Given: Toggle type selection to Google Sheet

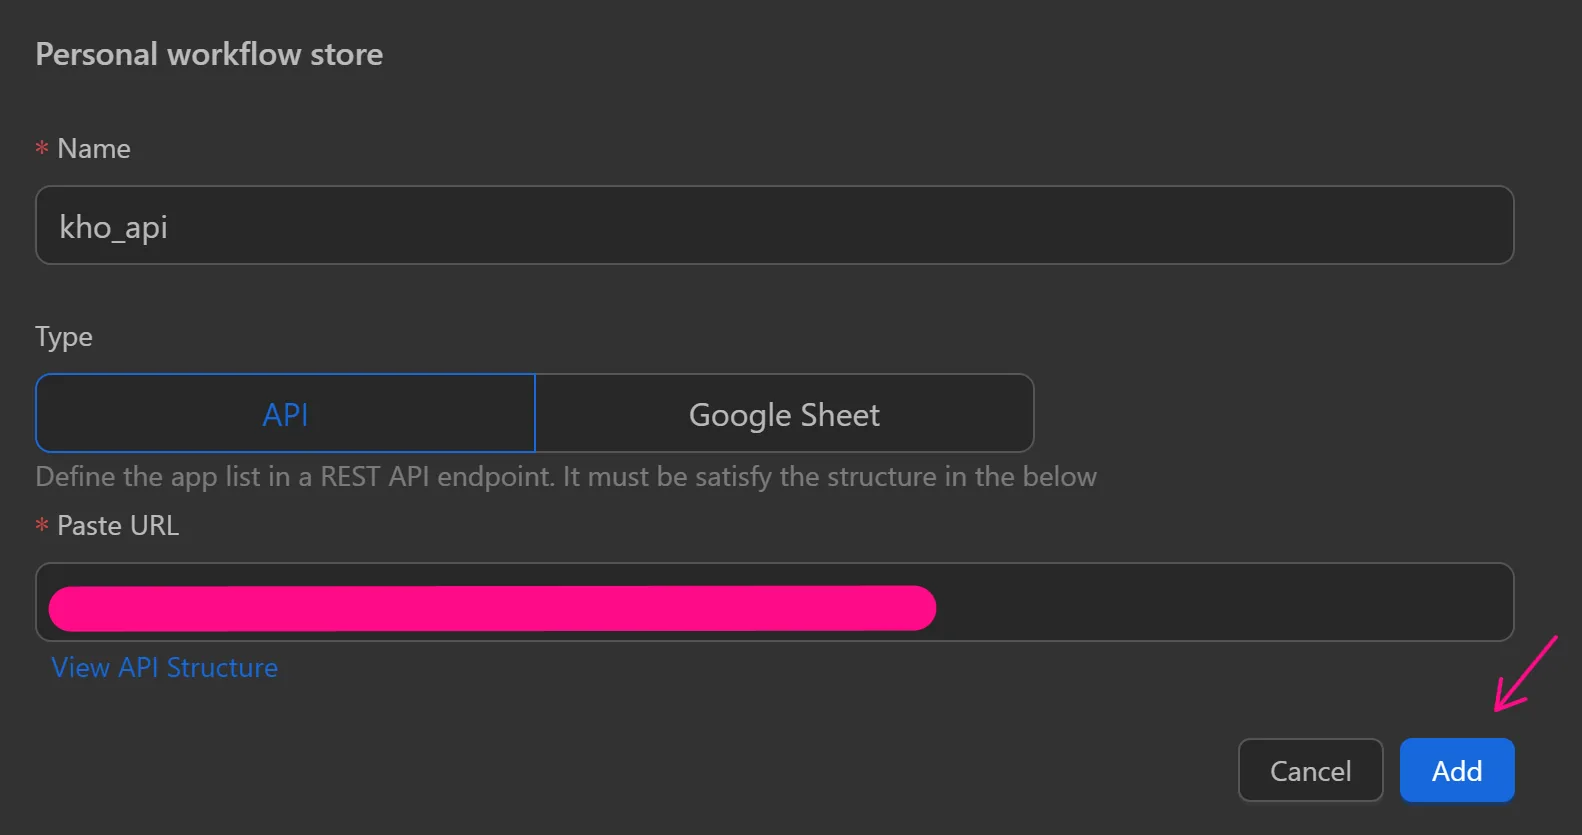Looking at the screenshot, I should pos(783,413).
